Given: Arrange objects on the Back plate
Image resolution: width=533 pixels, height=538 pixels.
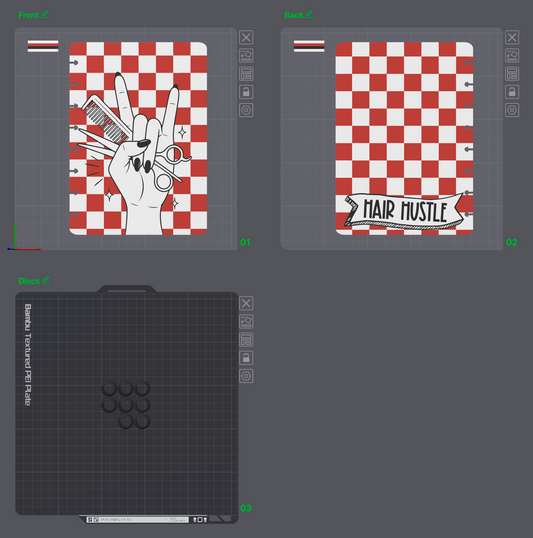Looking at the screenshot, I should click(512, 74).
